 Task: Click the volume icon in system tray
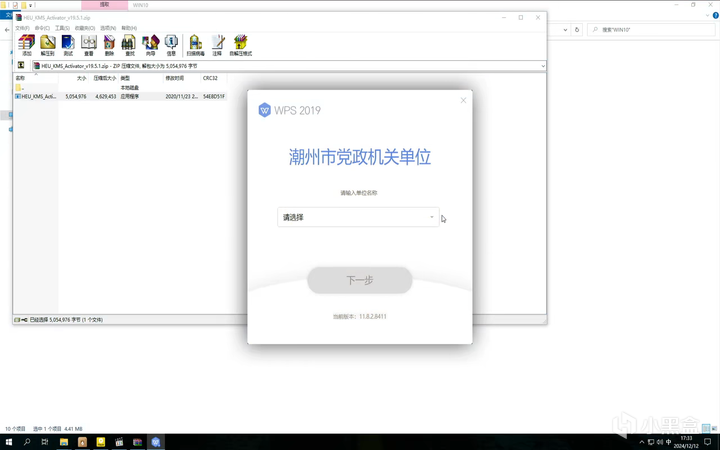pos(660,442)
